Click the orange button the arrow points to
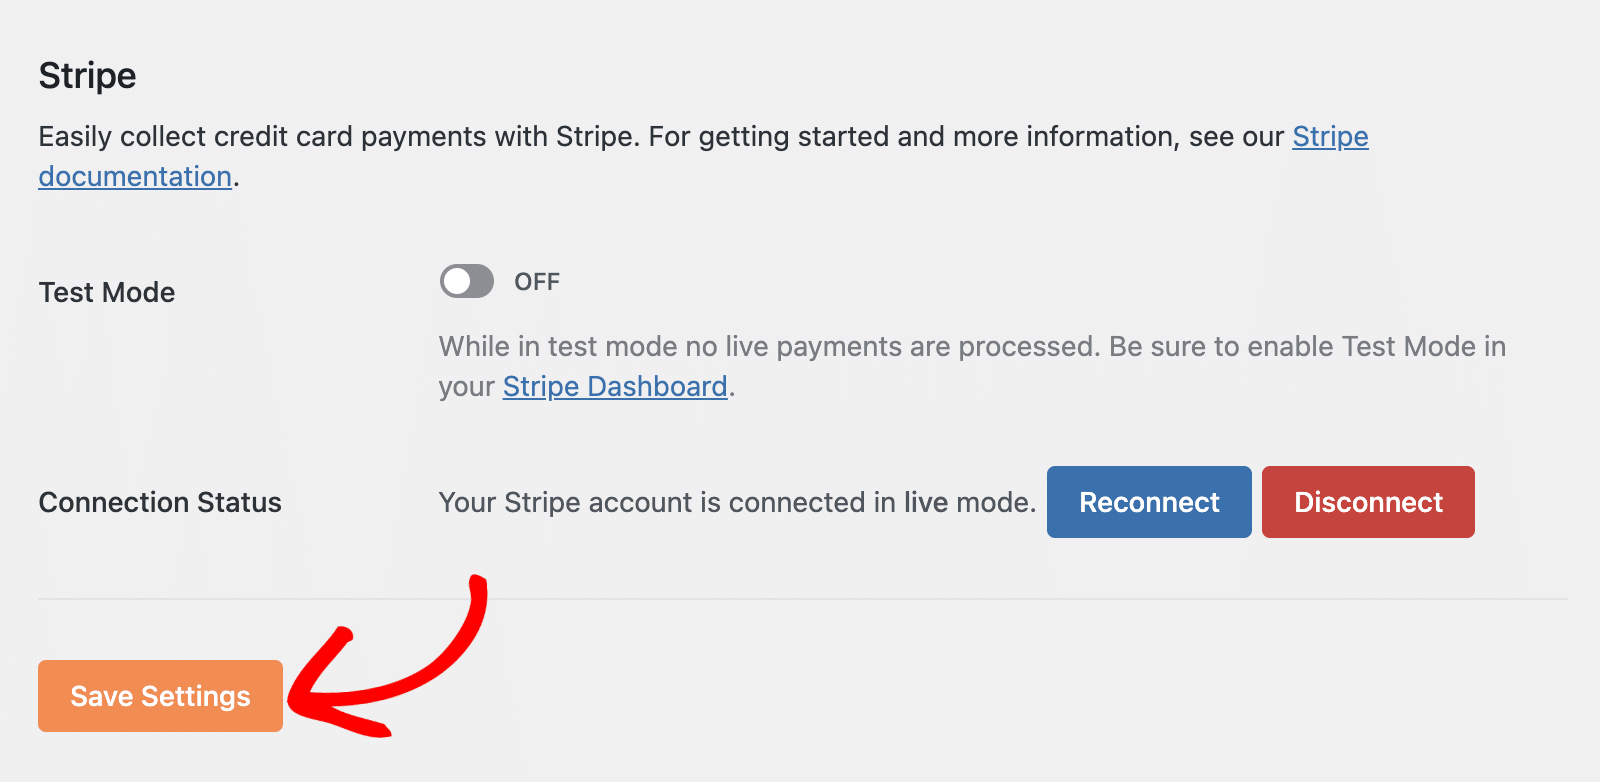The image size is (1600, 782). (159, 695)
